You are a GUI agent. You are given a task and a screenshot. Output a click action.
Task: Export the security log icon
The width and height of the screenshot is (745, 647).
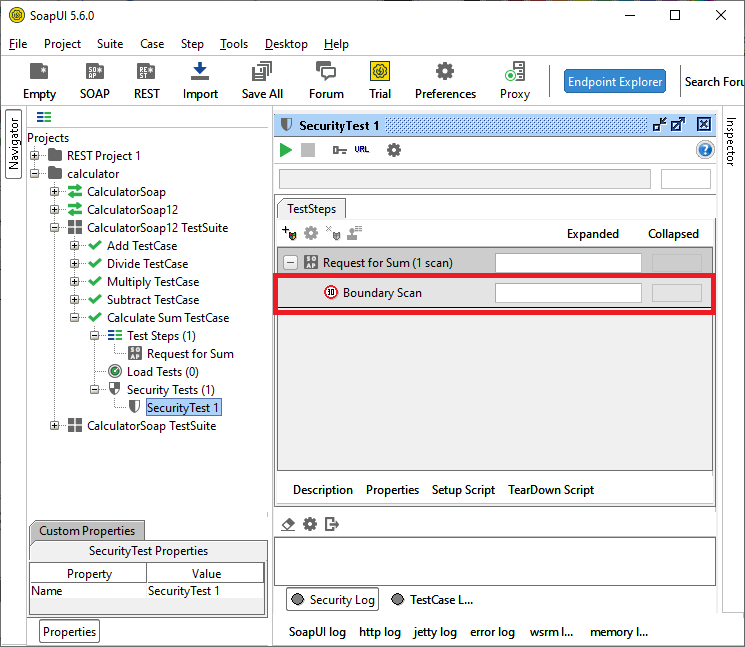tap(332, 524)
